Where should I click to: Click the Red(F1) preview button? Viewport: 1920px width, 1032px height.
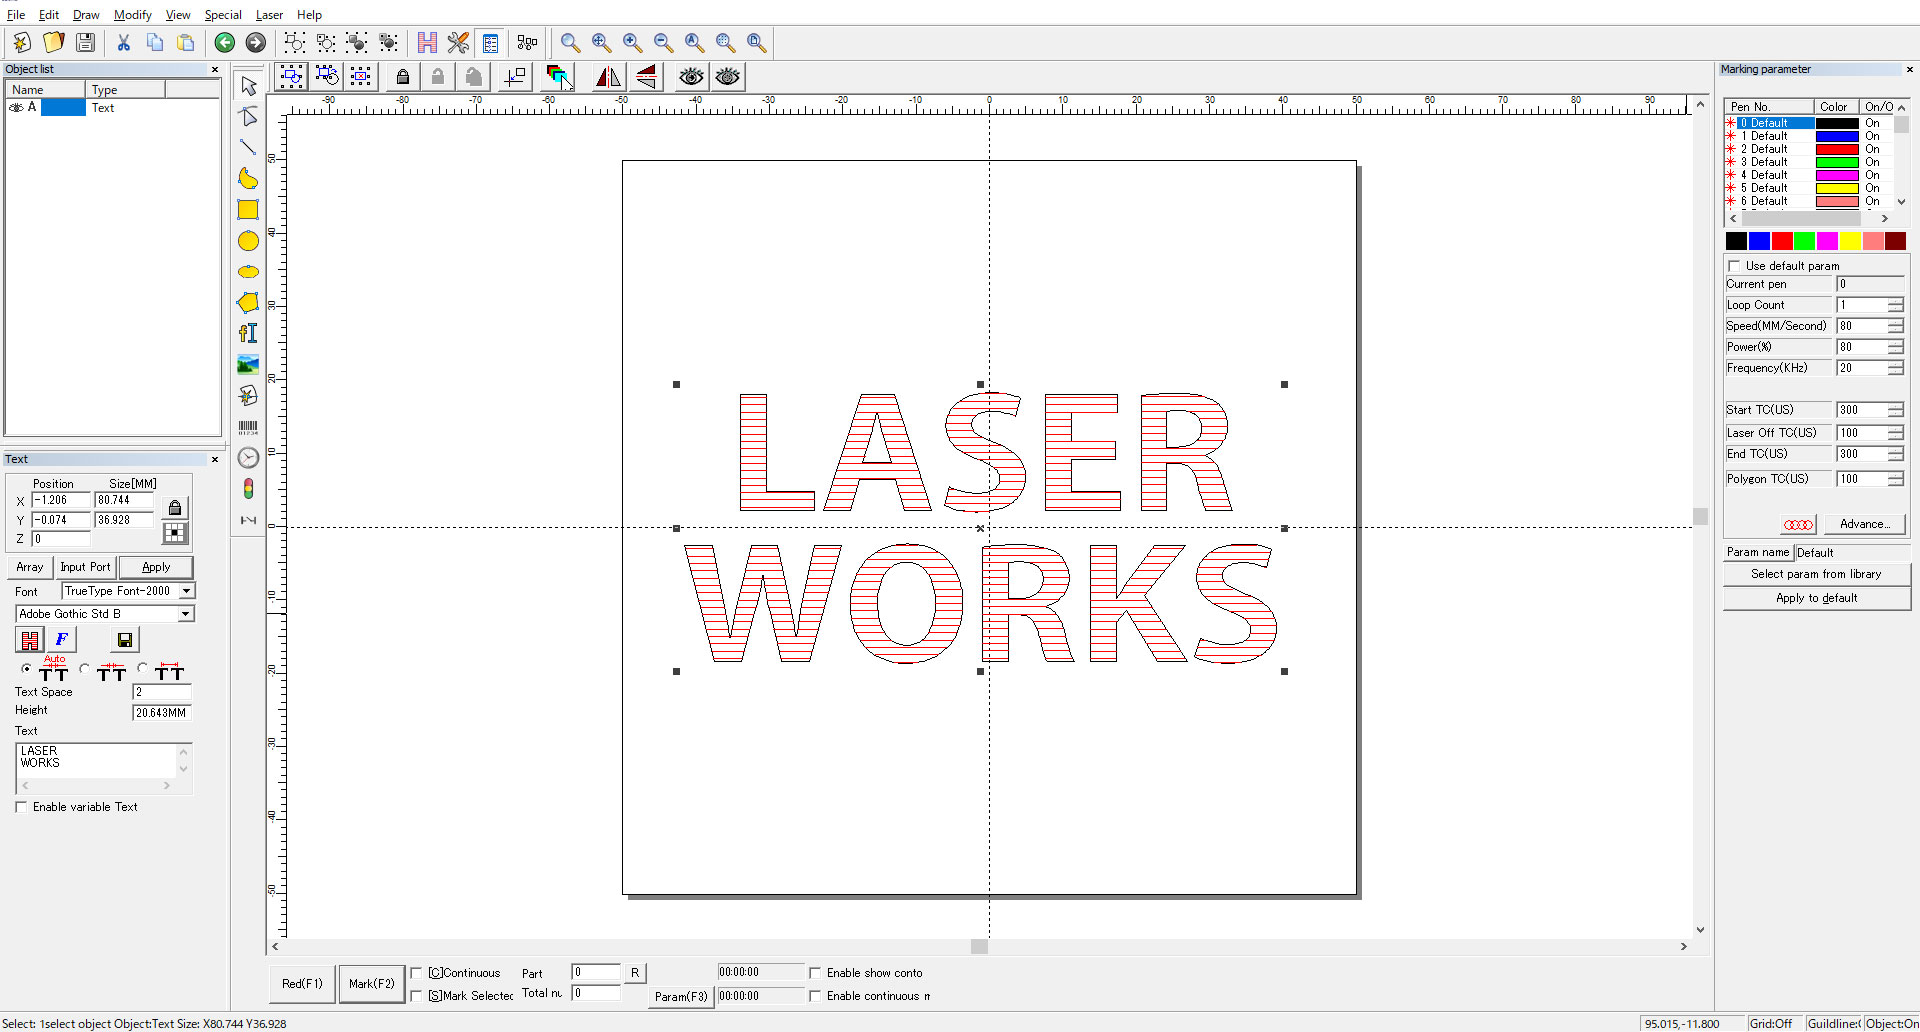[x=302, y=984]
